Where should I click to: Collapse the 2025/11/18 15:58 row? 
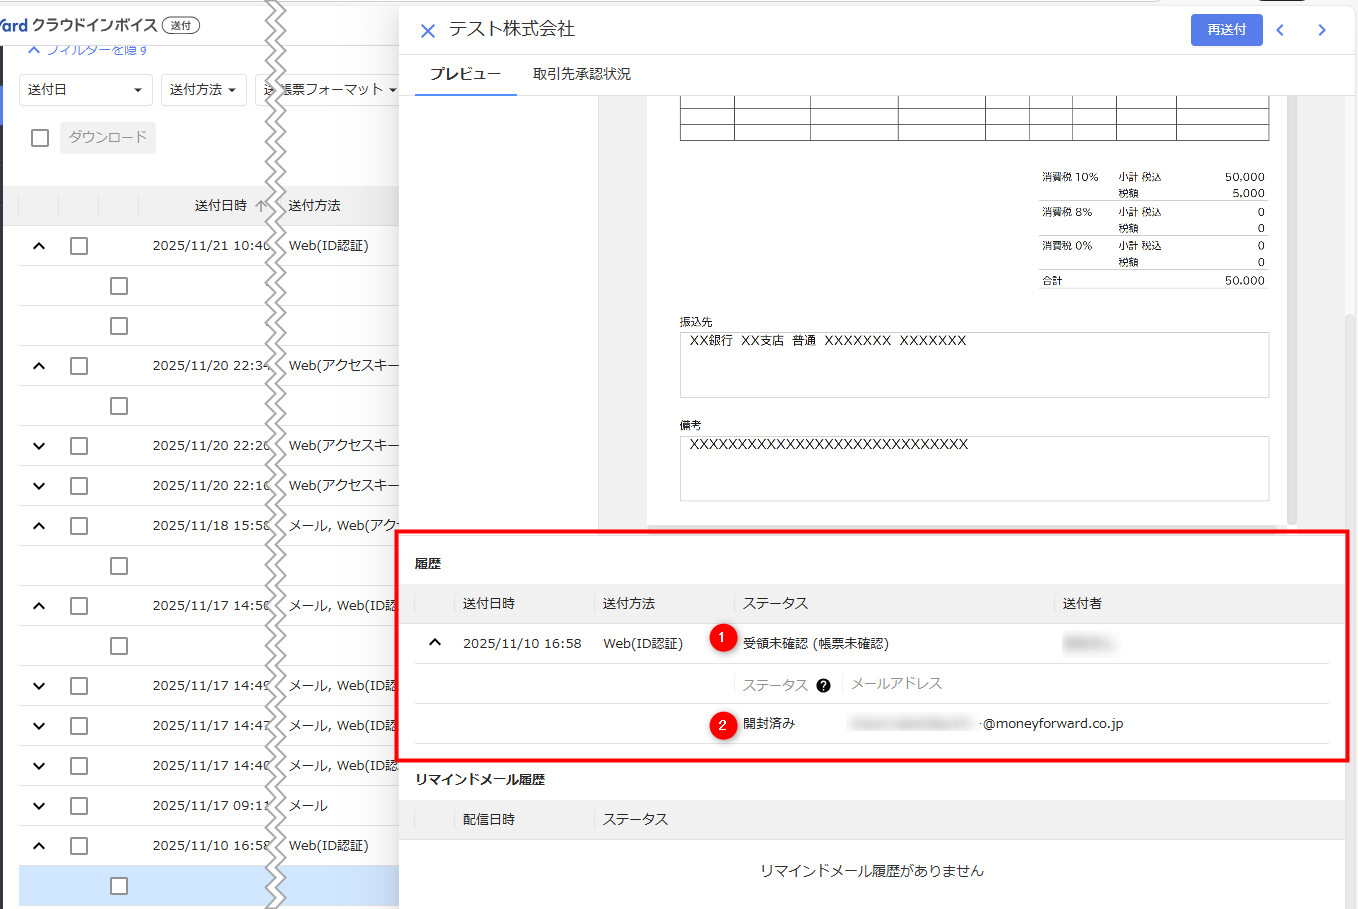pos(39,526)
